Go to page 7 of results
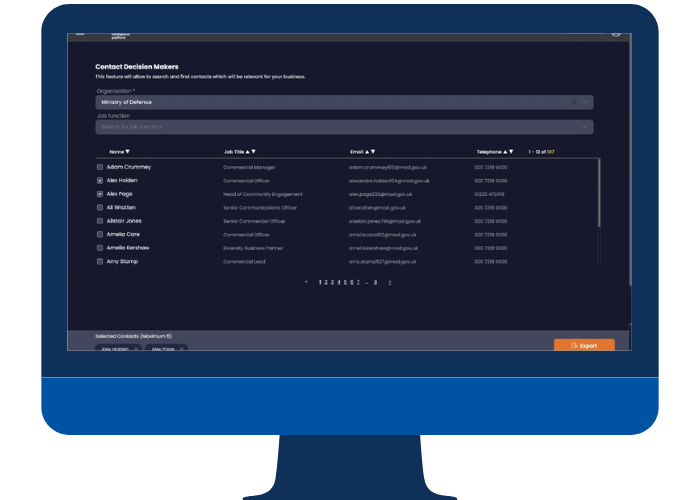Image resolution: width=700 pixels, height=500 pixels. (358, 282)
